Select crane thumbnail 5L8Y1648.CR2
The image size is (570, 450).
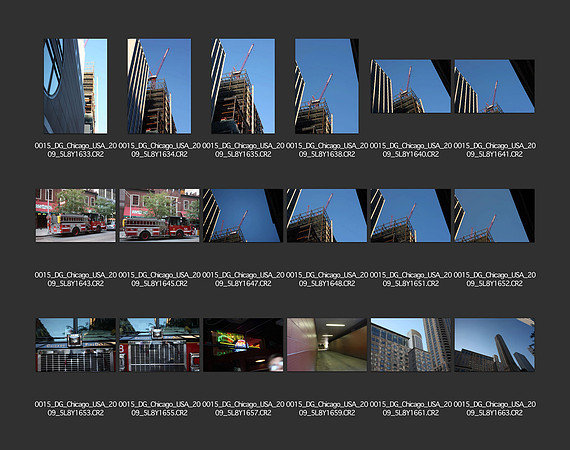click(x=327, y=215)
